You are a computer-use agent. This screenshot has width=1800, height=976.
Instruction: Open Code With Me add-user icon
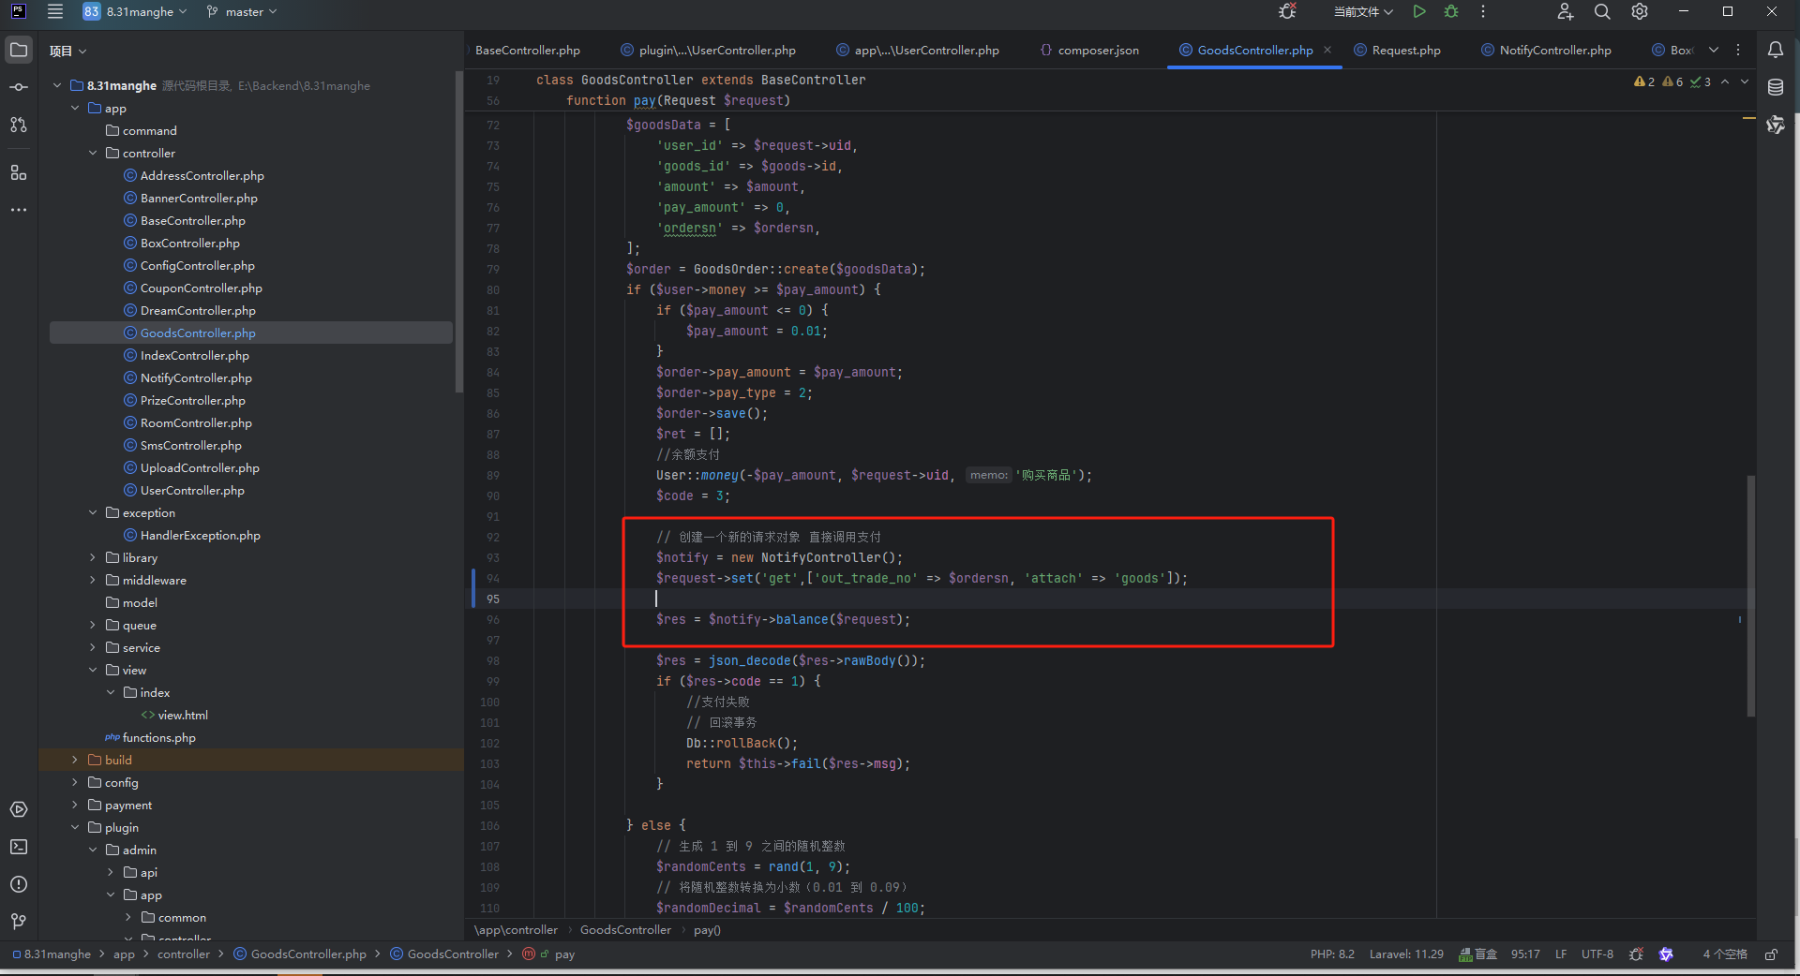coord(1565,12)
